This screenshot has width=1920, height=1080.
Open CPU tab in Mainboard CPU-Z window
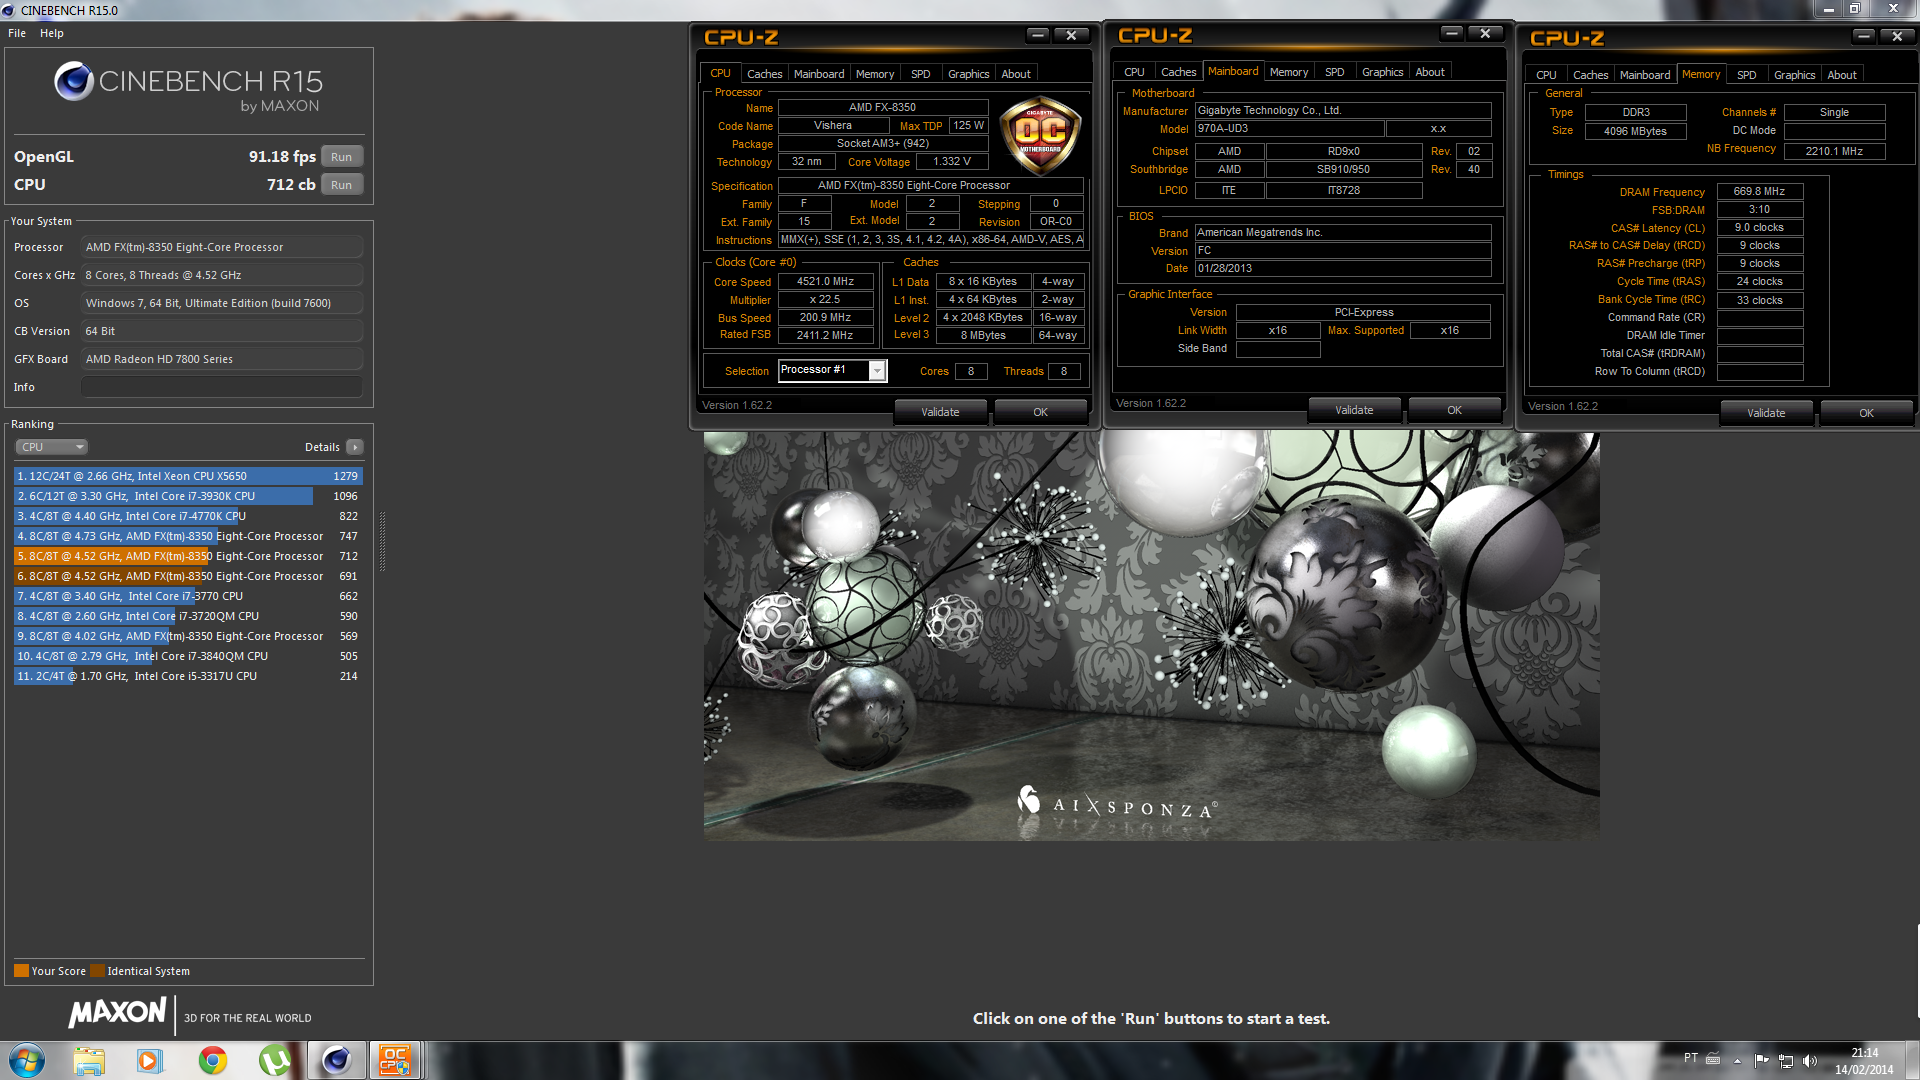click(x=1134, y=72)
